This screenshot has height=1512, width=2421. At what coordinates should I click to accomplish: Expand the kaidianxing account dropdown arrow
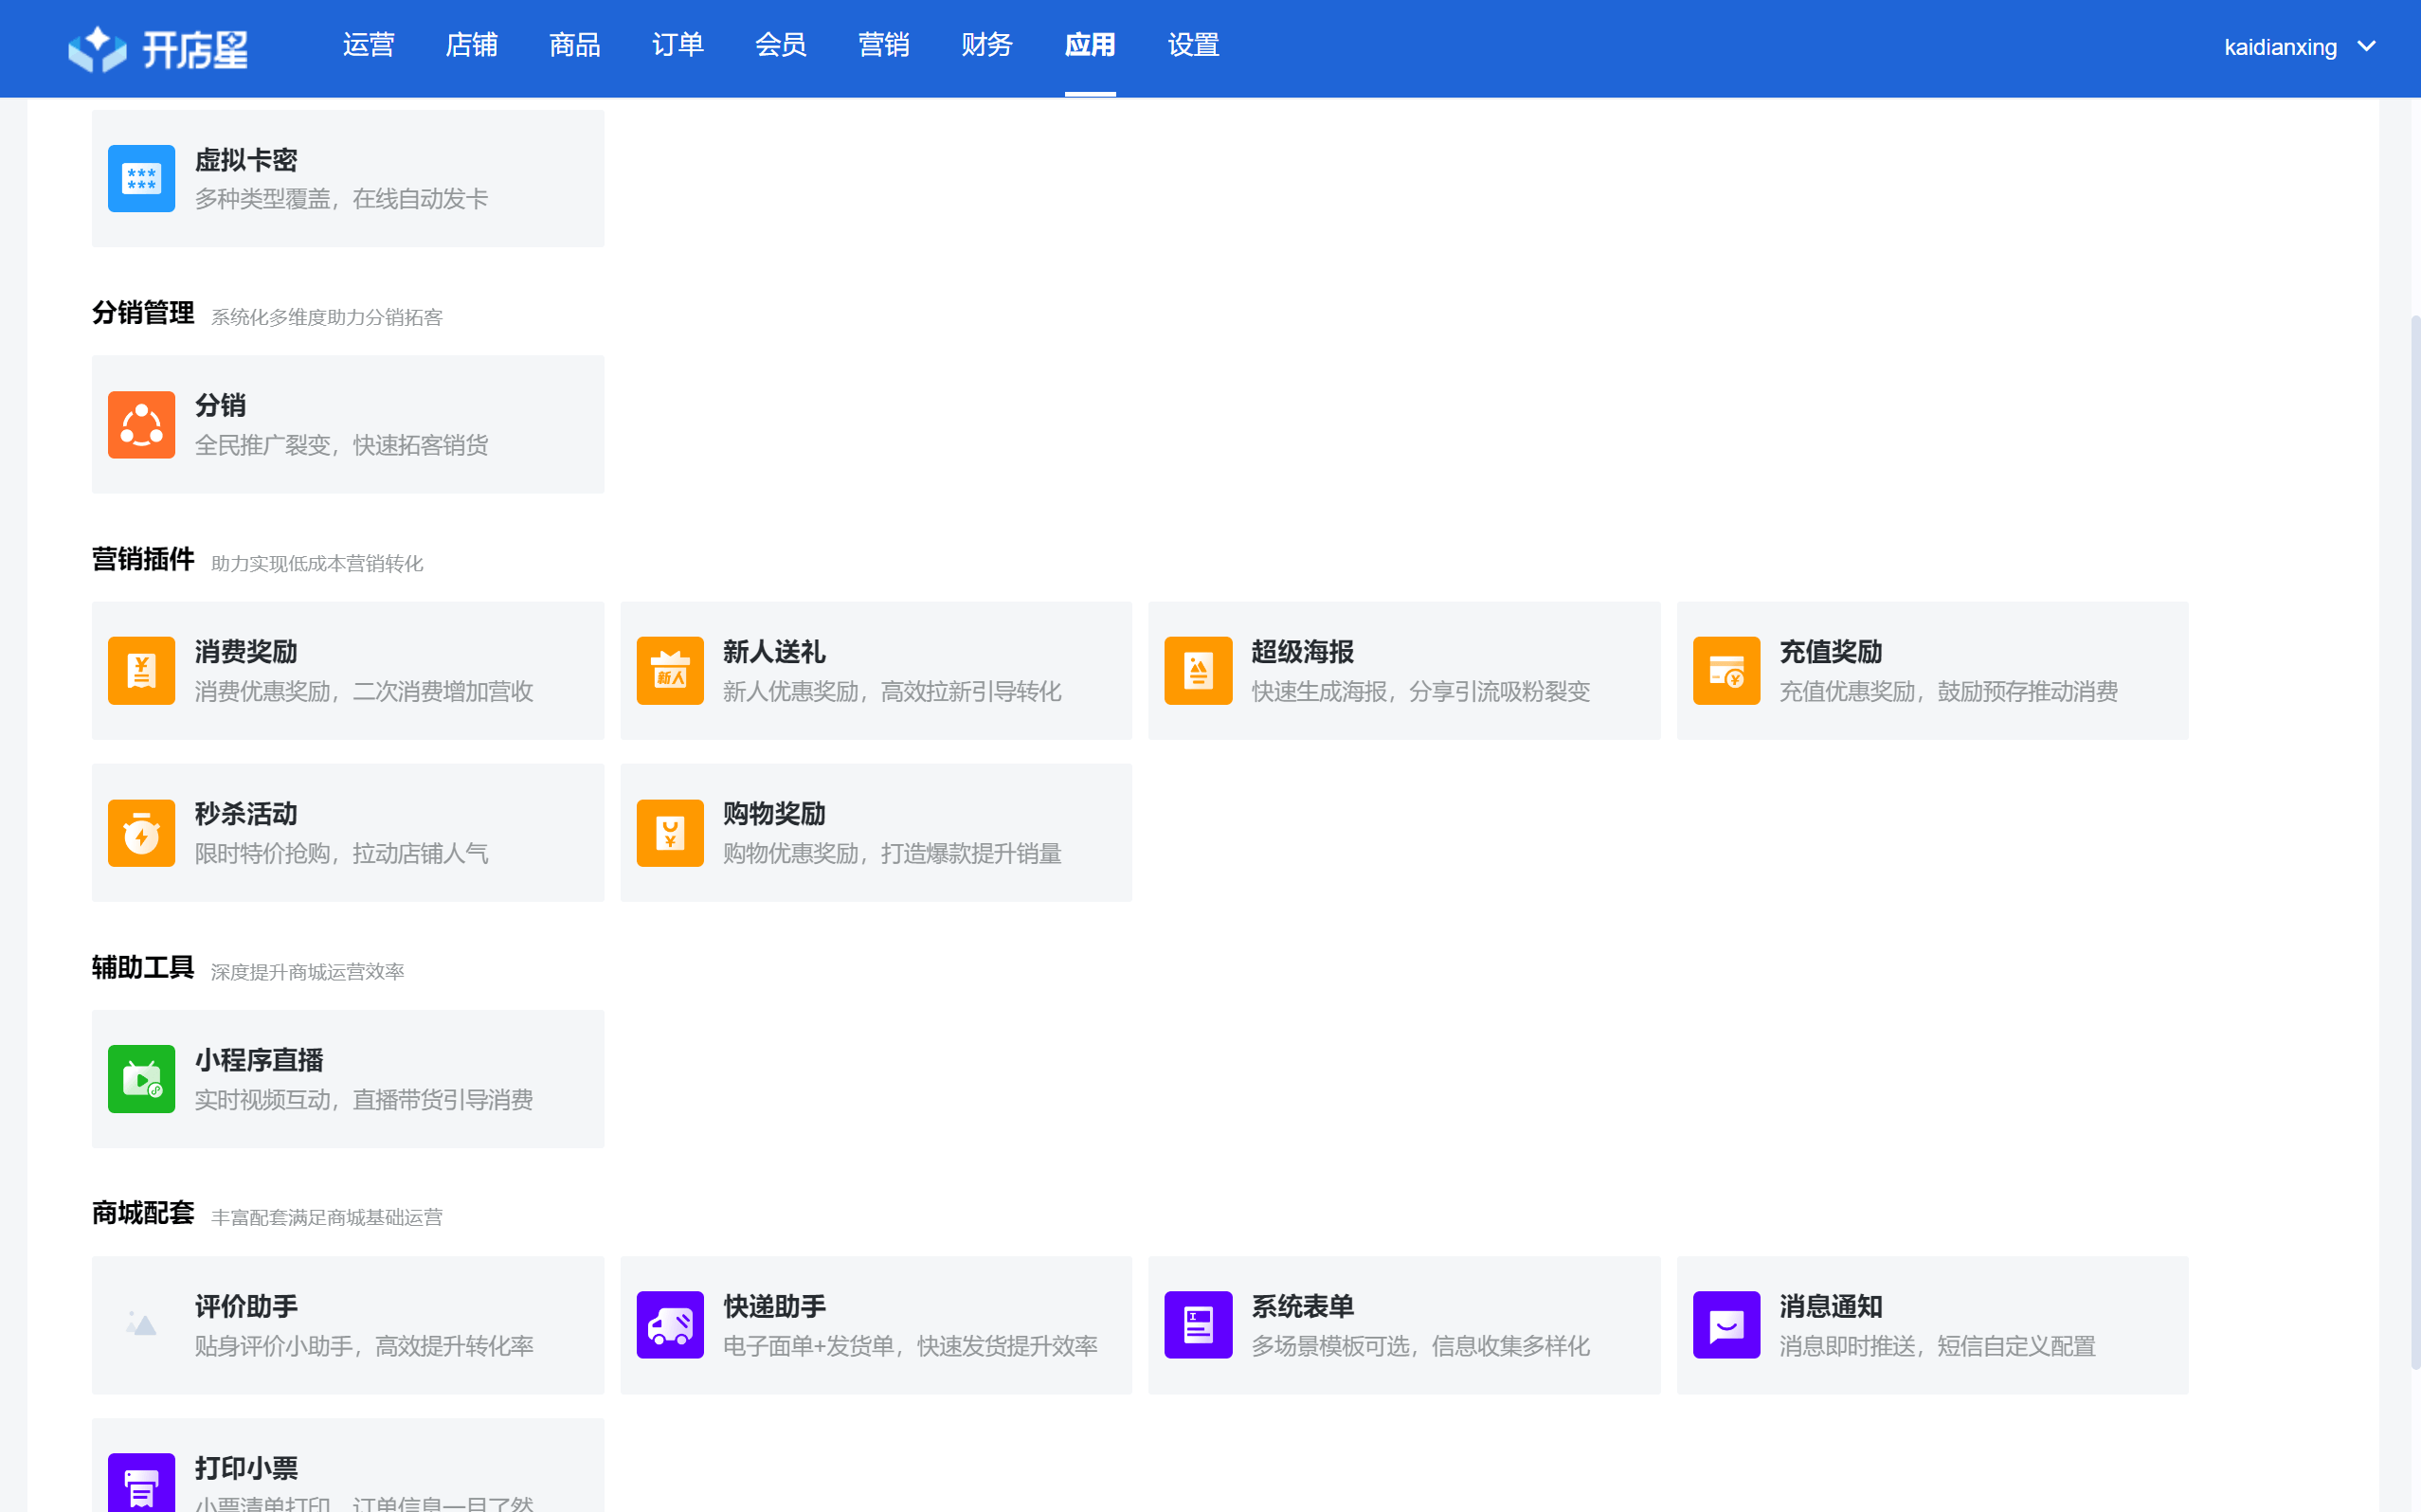2366,46
